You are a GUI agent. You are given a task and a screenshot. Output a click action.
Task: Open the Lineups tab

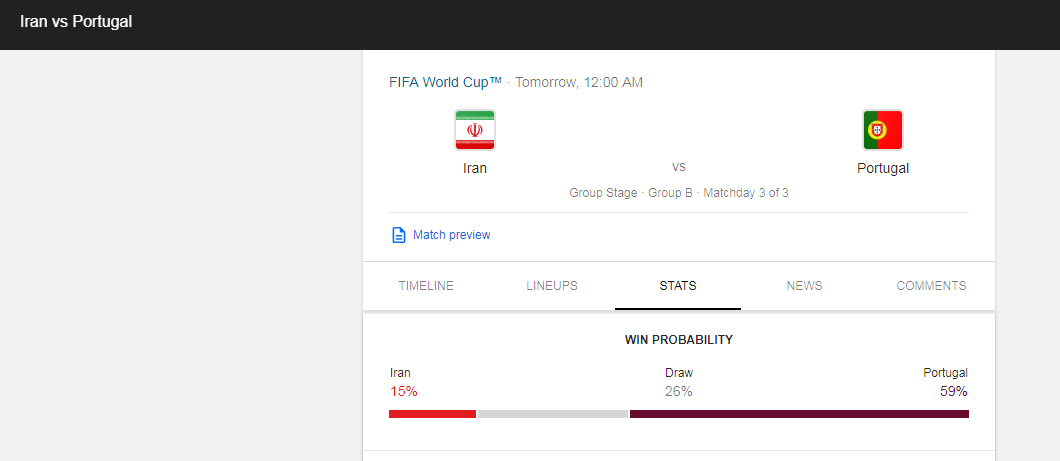(552, 286)
